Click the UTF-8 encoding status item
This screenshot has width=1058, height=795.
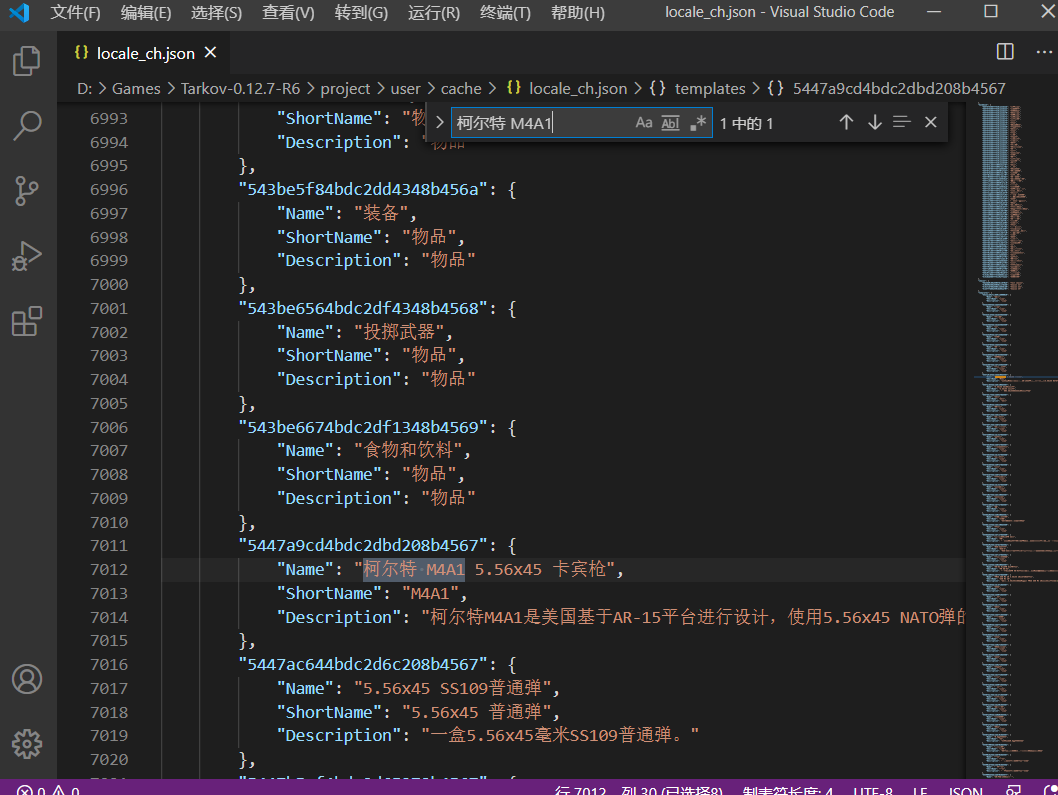point(872,790)
